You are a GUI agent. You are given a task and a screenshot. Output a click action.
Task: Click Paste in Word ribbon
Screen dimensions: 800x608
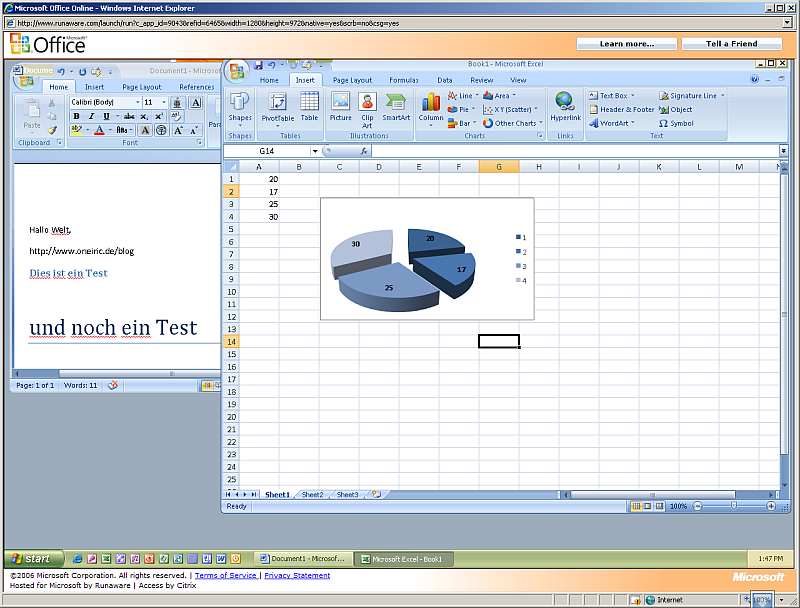pyautogui.click(x=32, y=115)
